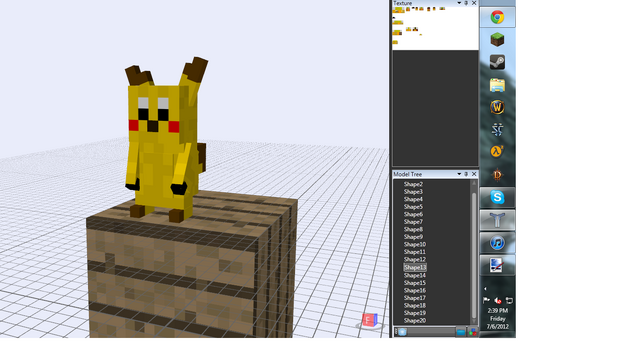Viewport: 640px width, 361px height.
Task: Click Model Tree scrollbar down arrow
Action: (474, 322)
